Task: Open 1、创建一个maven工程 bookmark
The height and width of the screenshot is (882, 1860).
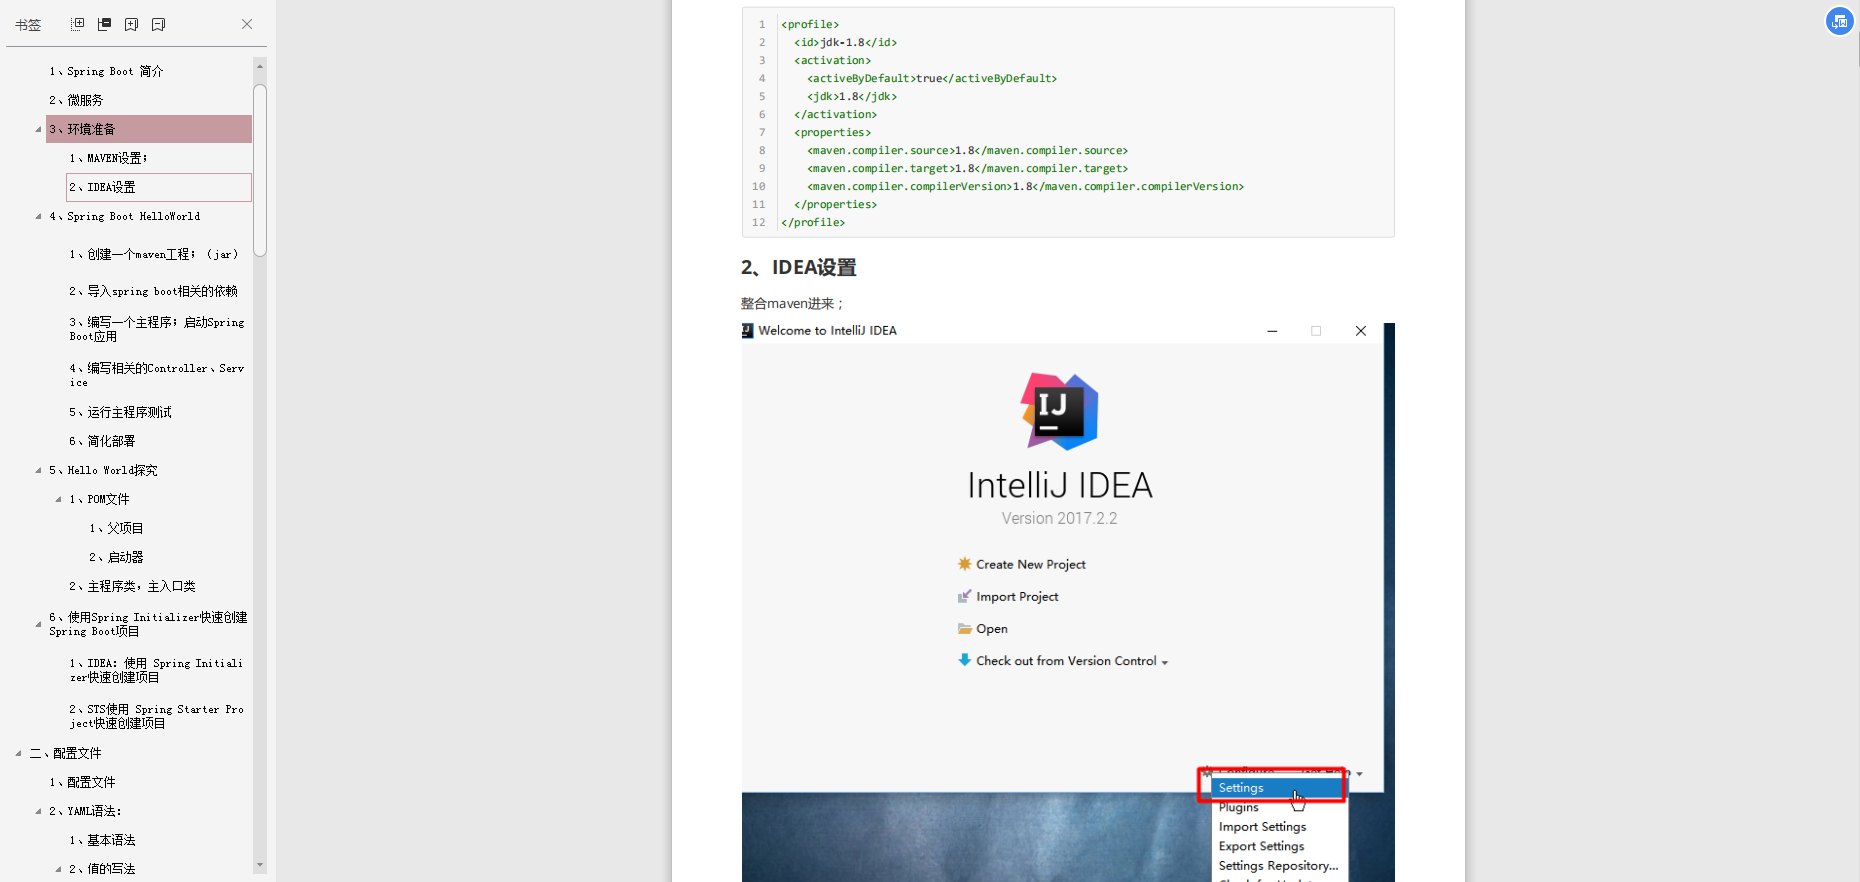Action: coord(154,254)
